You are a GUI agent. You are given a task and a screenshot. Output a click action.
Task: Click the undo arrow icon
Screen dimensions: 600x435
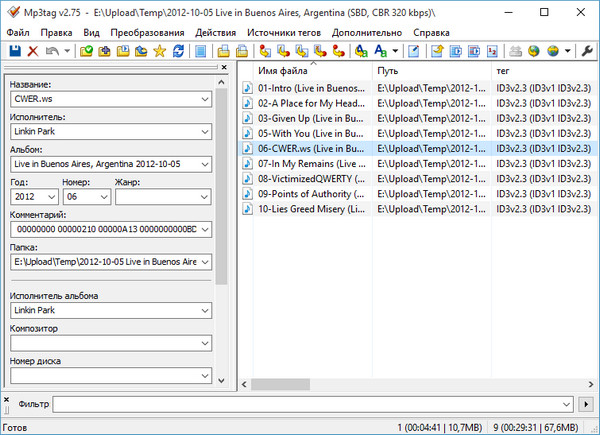pyautogui.click(x=52, y=50)
